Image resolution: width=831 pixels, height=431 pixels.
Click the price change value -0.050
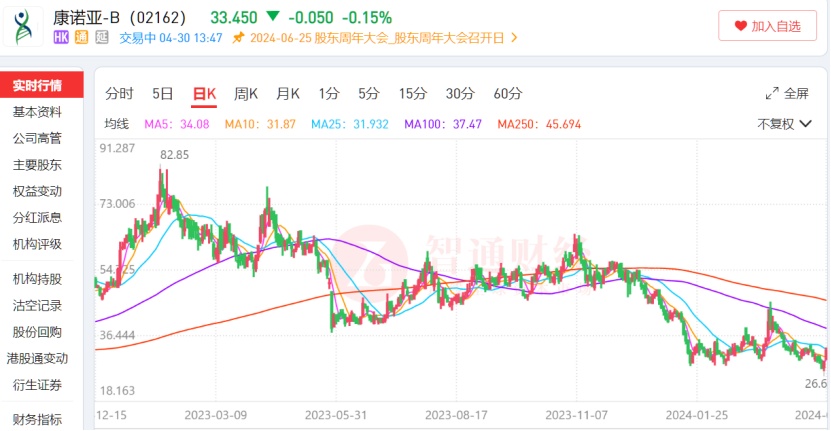[x=311, y=17]
